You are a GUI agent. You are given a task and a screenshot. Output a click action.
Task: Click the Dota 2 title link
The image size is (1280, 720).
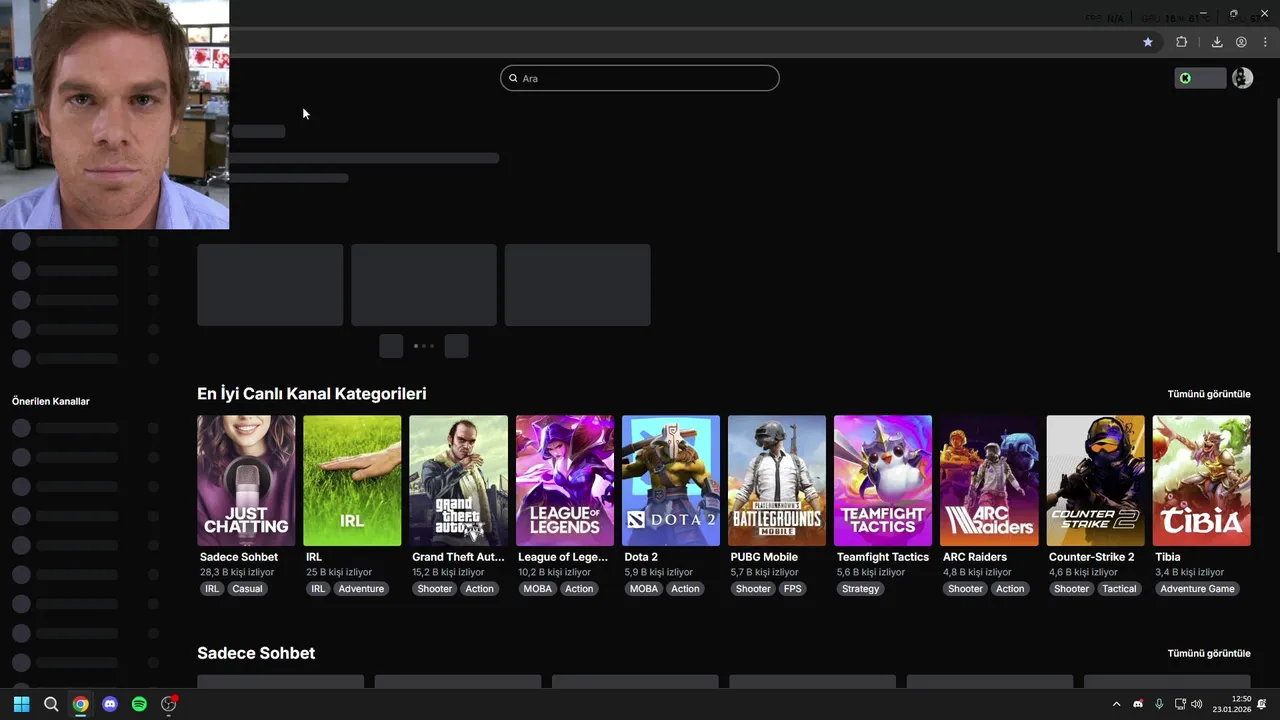[641, 557]
